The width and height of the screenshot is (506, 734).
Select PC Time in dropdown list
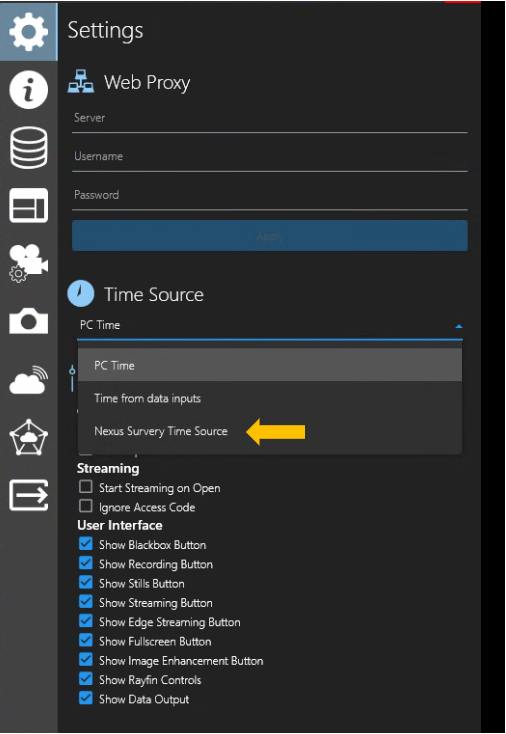[x=270, y=365]
